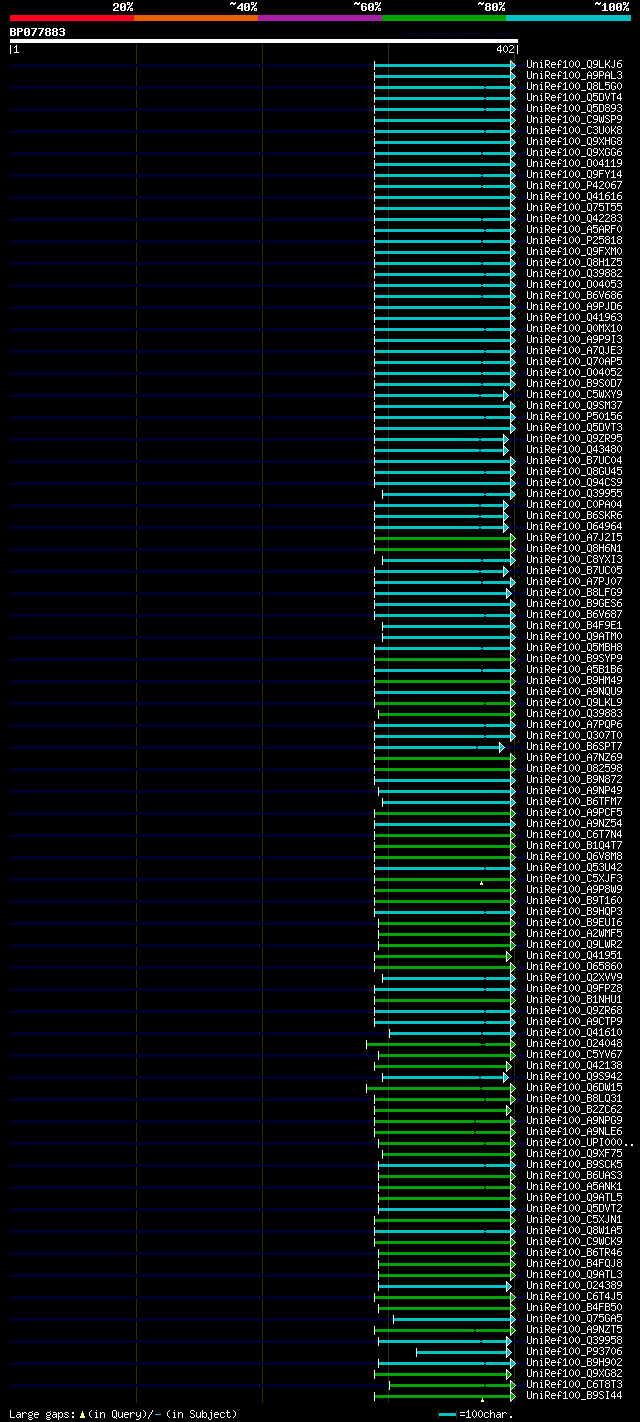Open hit UniRef100_A9PAL3
Viewport: 640px width, 1422px height.
coord(574,75)
